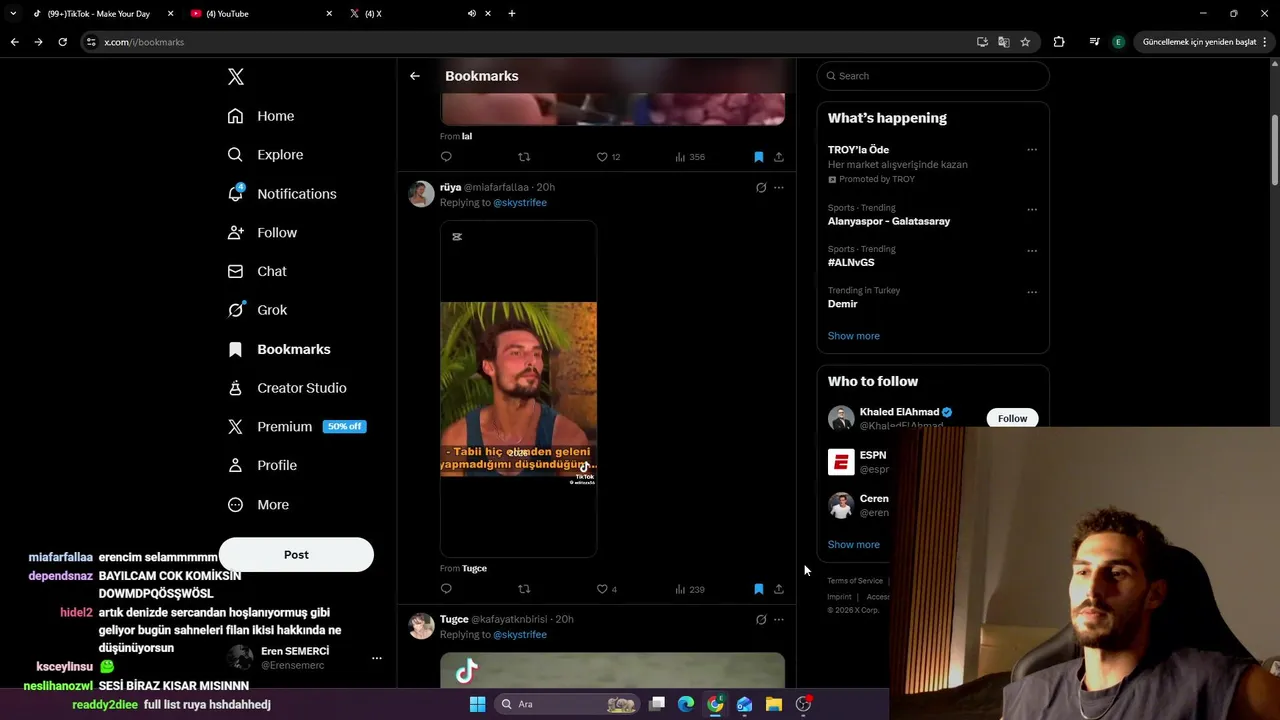Remove bookmark on rüya's post
1280x720 pixels.
click(x=759, y=589)
